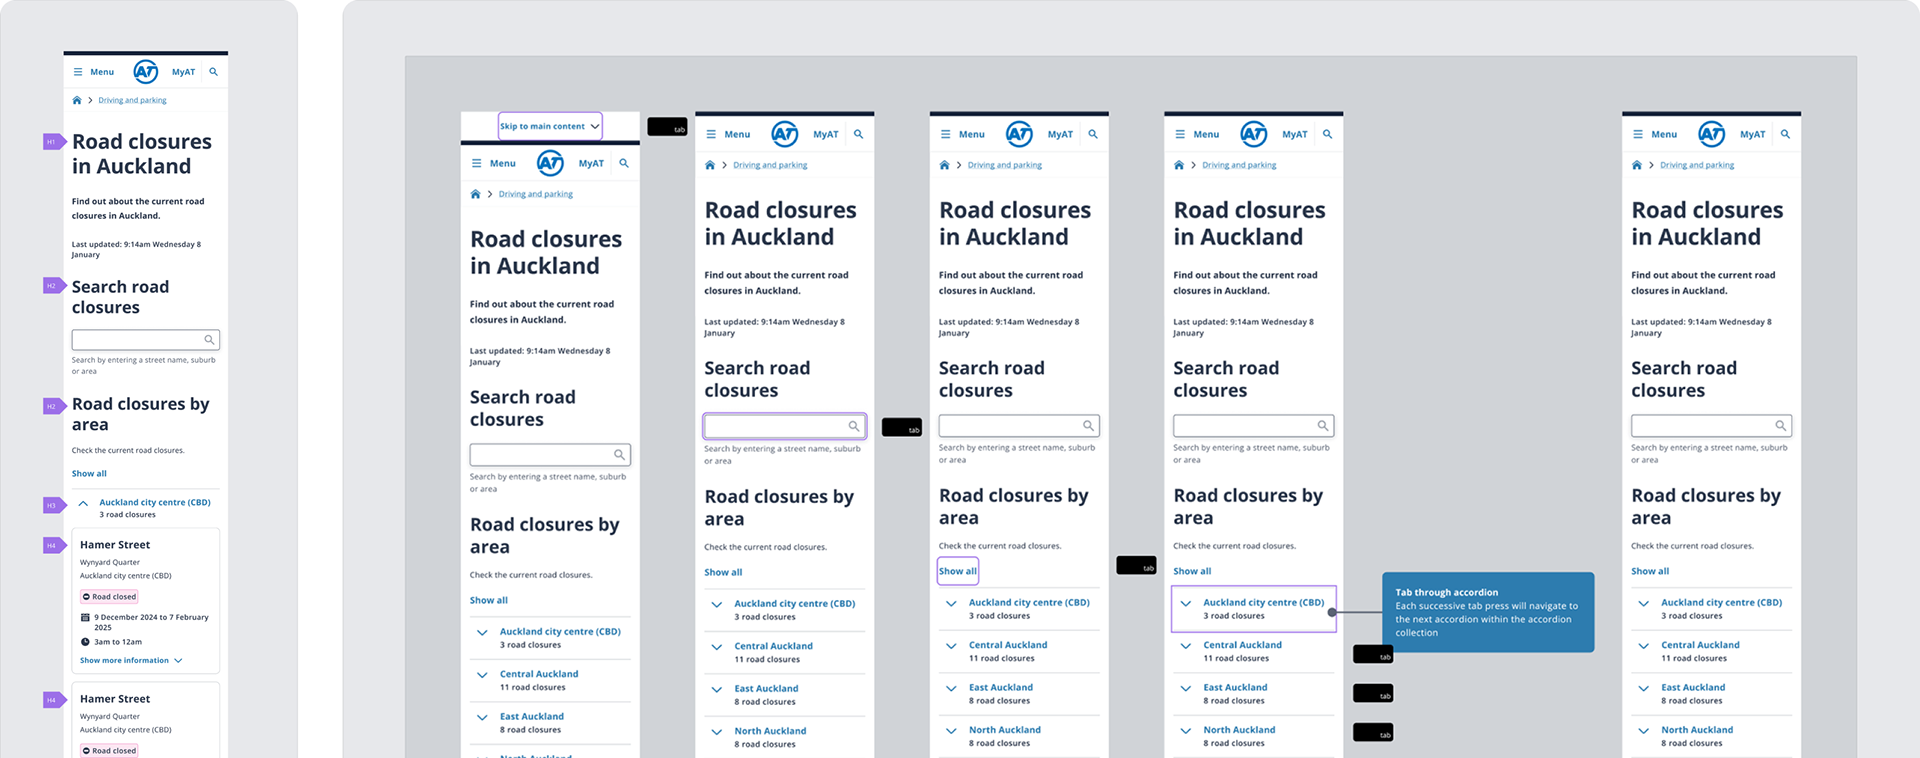The width and height of the screenshot is (1920, 758).
Task: Click Show all in the annotated mockup on the far left
Action: click(x=89, y=474)
